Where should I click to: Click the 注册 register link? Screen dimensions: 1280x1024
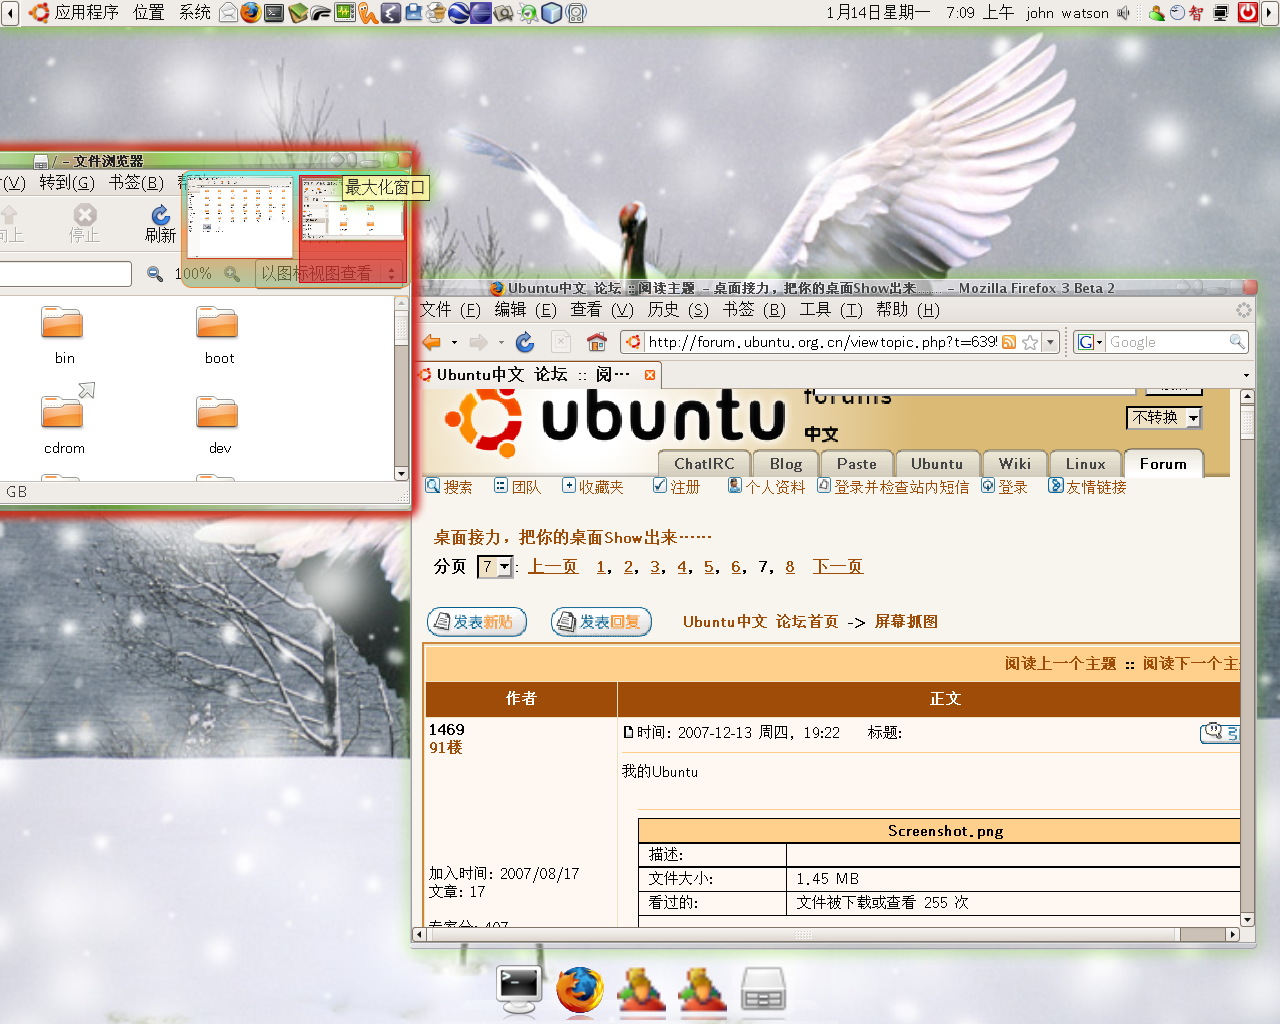click(676, 487)
